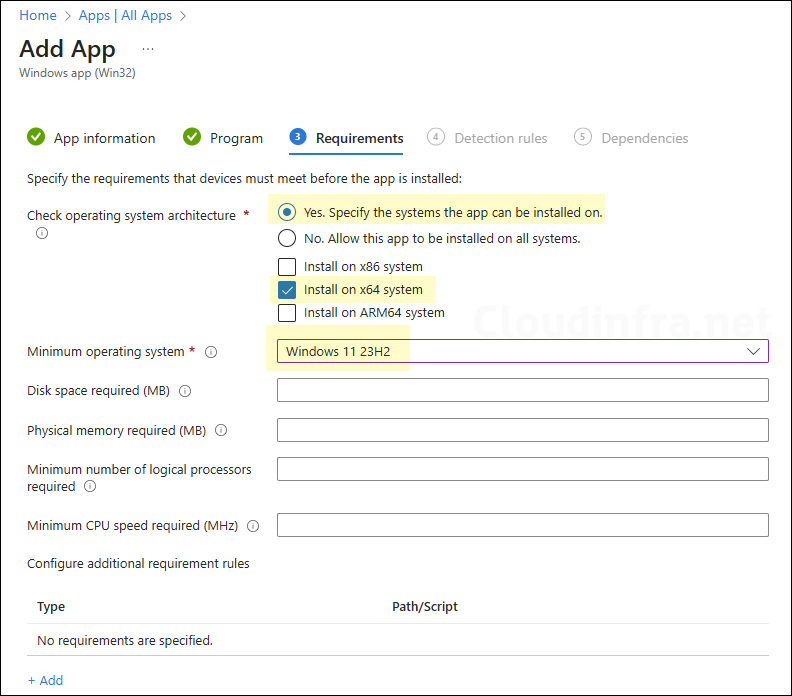
Task: Click info icon next to Disk space required
Action: (185, 391)
